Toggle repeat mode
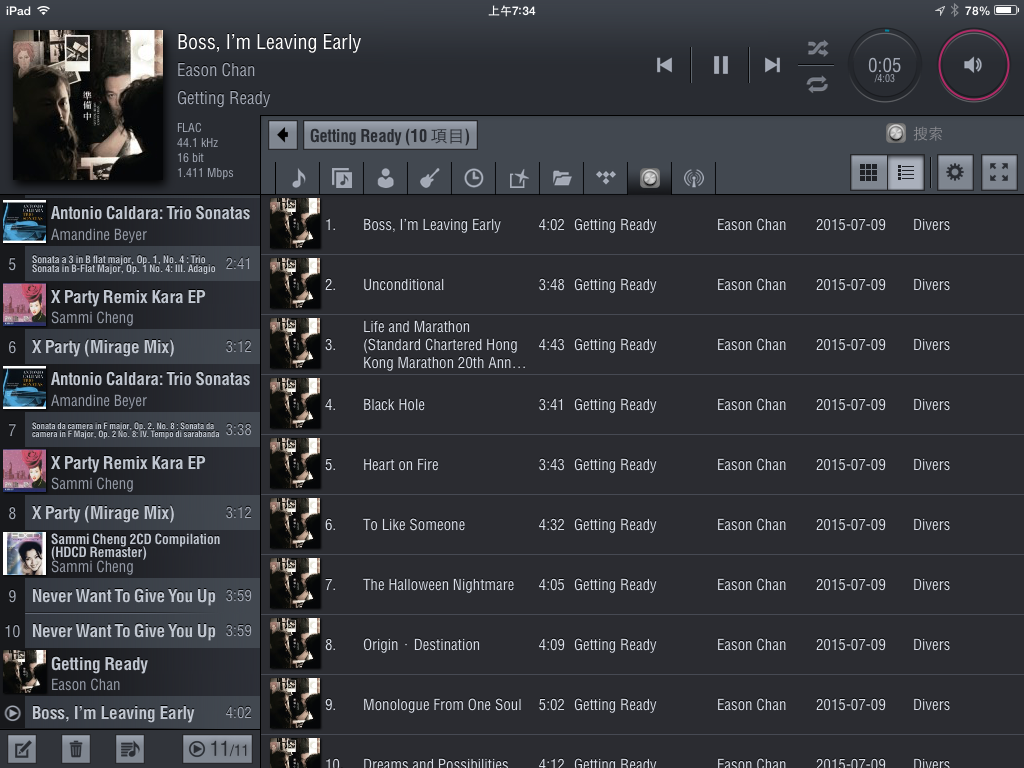 817,84
